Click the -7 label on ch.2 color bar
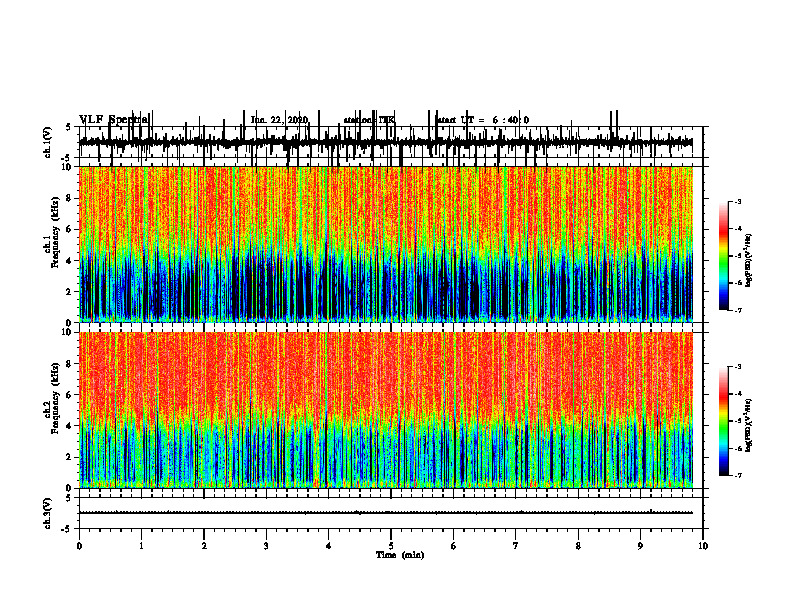The width and height of the screenshot is (792, 612). [x=738, y=475]
